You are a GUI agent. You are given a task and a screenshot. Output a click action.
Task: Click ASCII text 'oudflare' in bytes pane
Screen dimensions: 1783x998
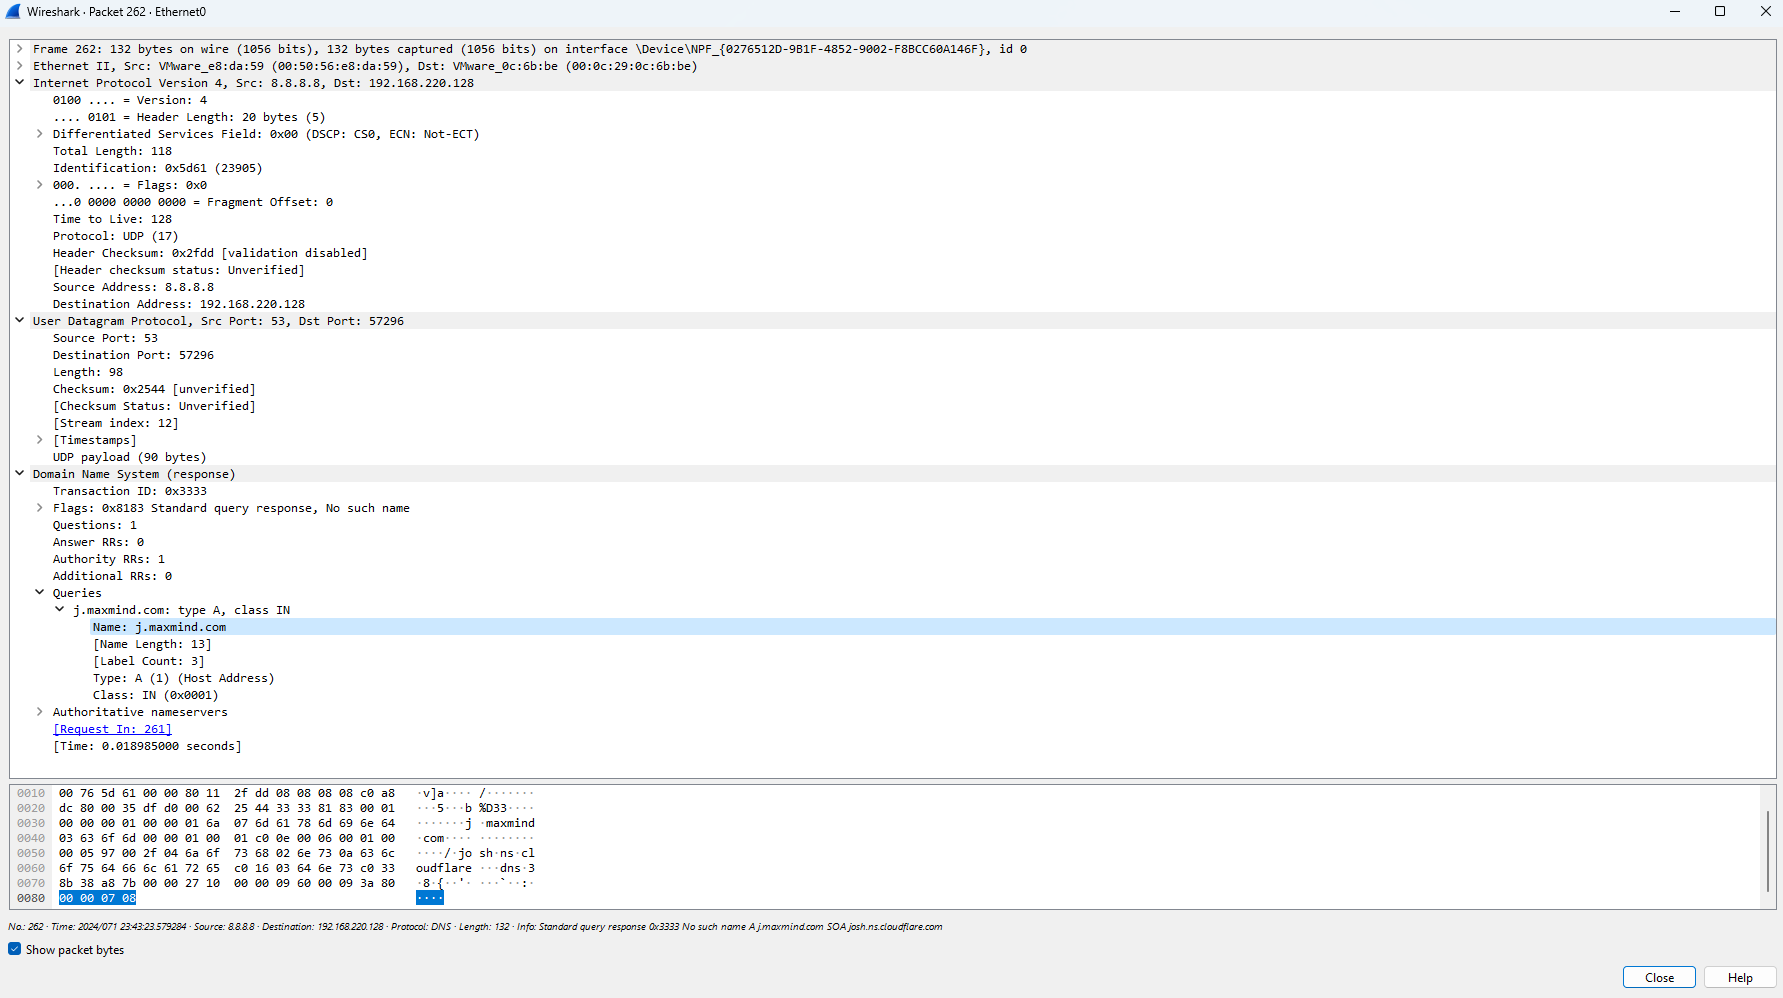[444, 868]
